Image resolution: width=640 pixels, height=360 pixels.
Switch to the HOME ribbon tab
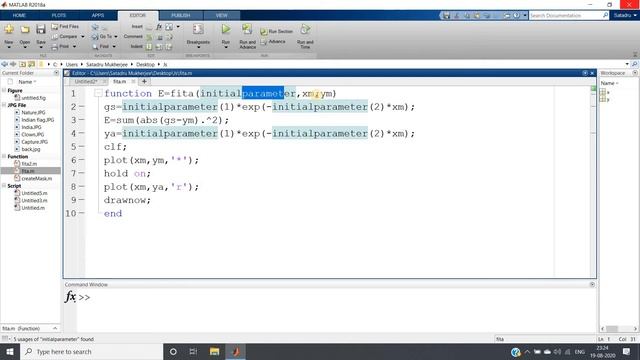19,16
